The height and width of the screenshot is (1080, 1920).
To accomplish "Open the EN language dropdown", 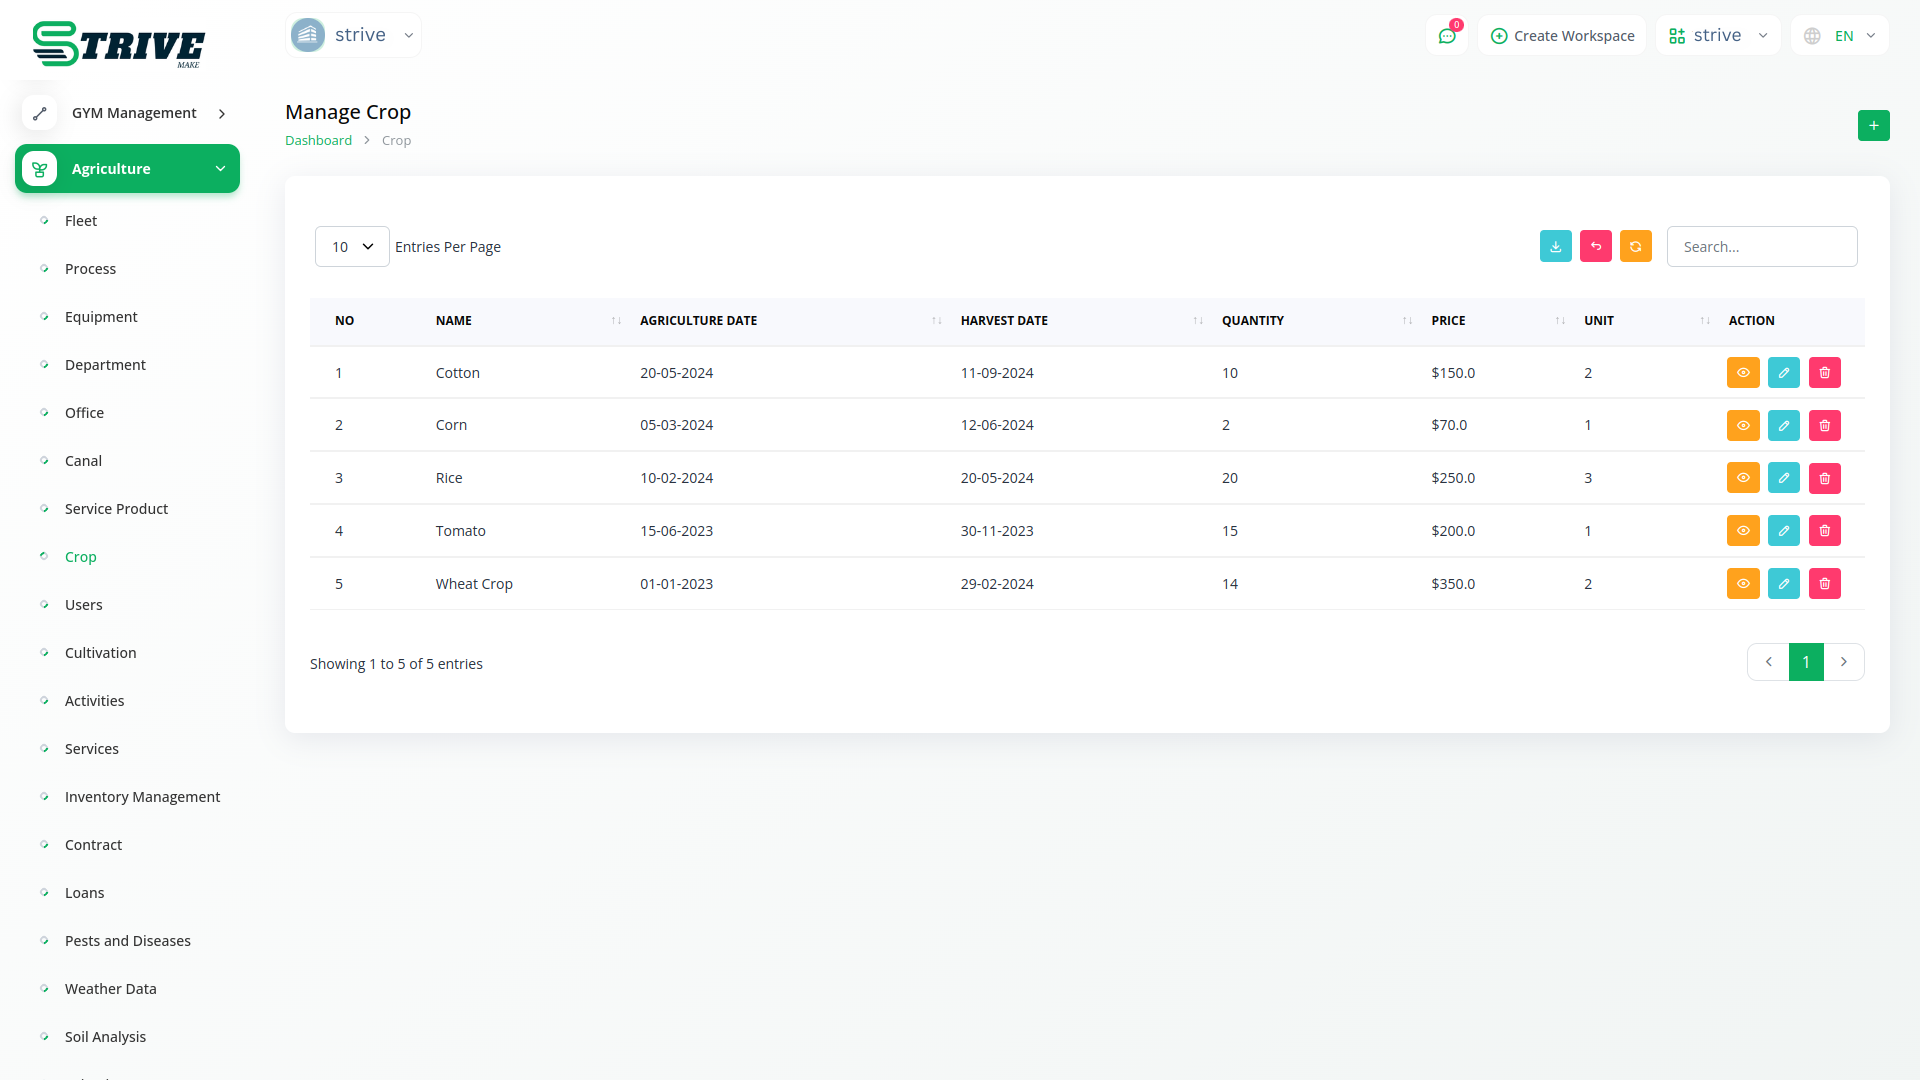I will [1840, 36].
